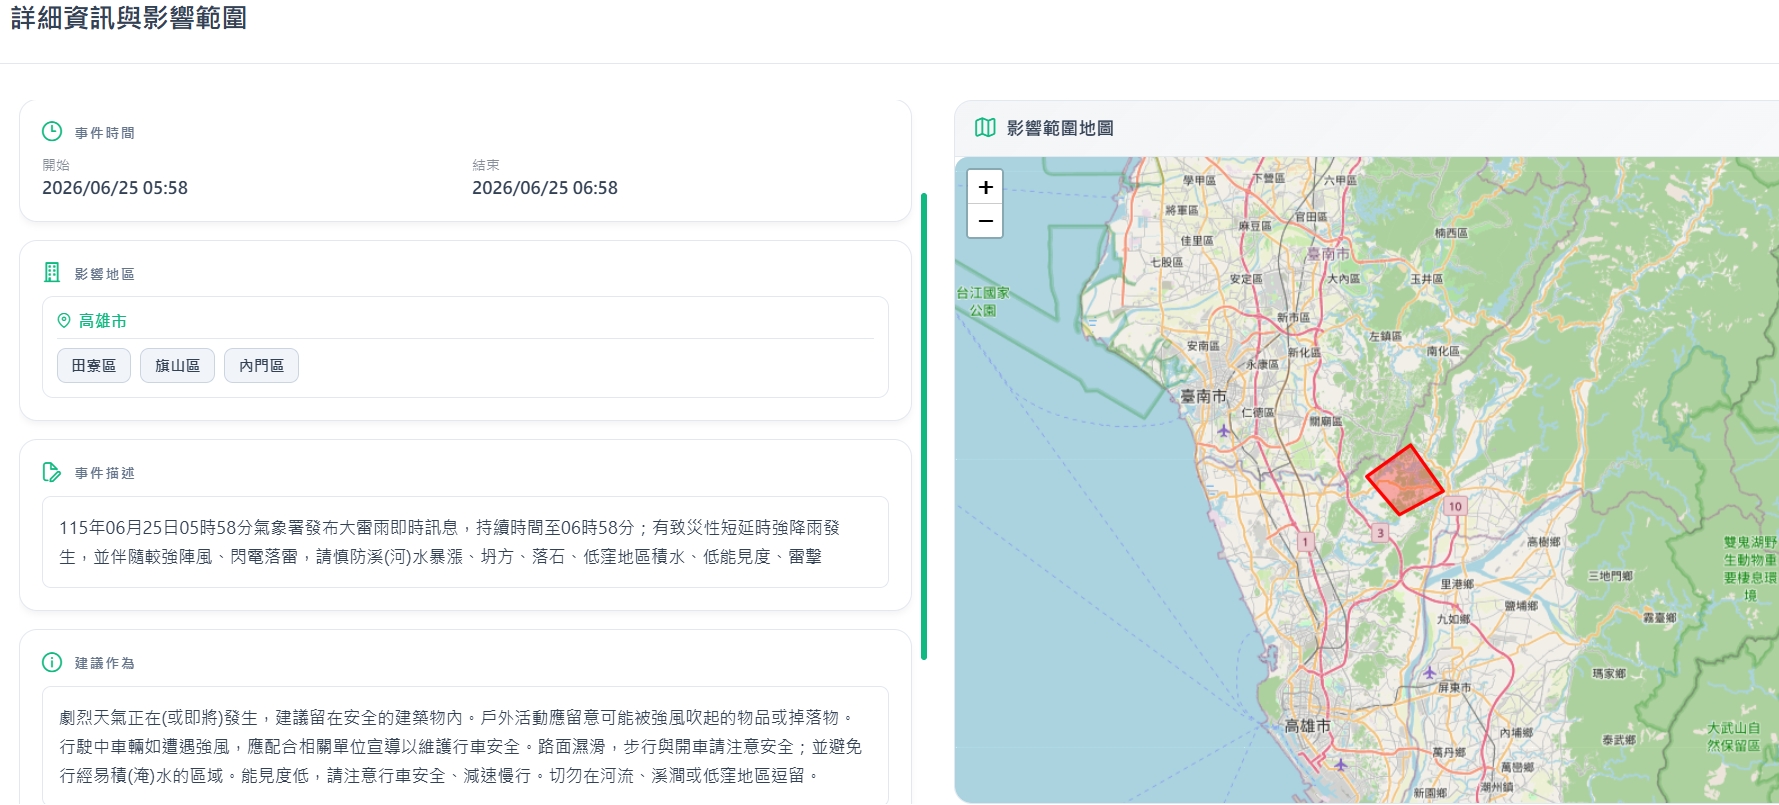Click the edit note icon beside 事件描述
The width and height of the screenshot is (1779, 805).
coord(52,472)
